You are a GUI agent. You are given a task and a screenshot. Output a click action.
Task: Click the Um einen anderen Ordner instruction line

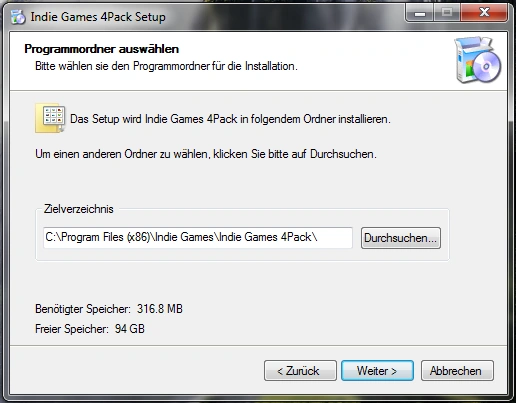(206, 154)
